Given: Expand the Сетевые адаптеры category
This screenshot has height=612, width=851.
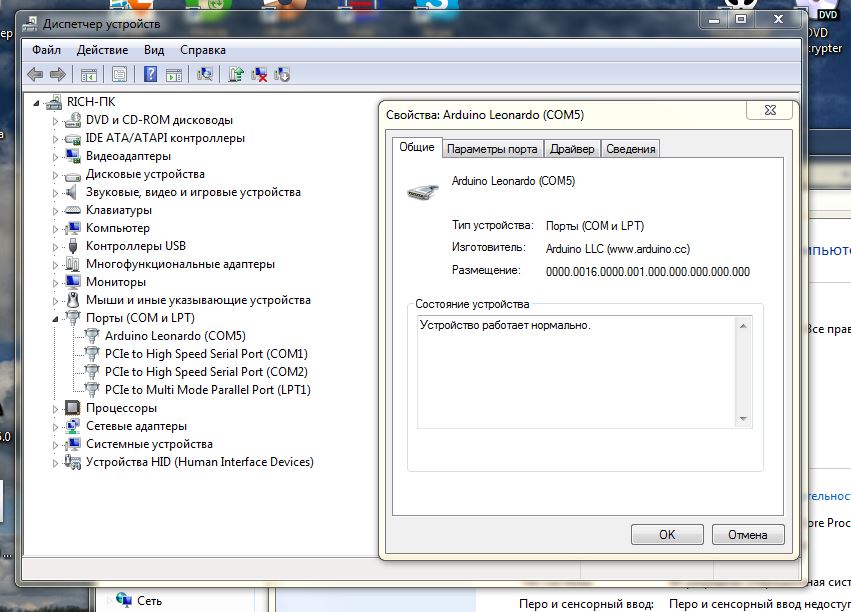Looking at the screenshot, I should pyautogui.click(x=56, y=426).
